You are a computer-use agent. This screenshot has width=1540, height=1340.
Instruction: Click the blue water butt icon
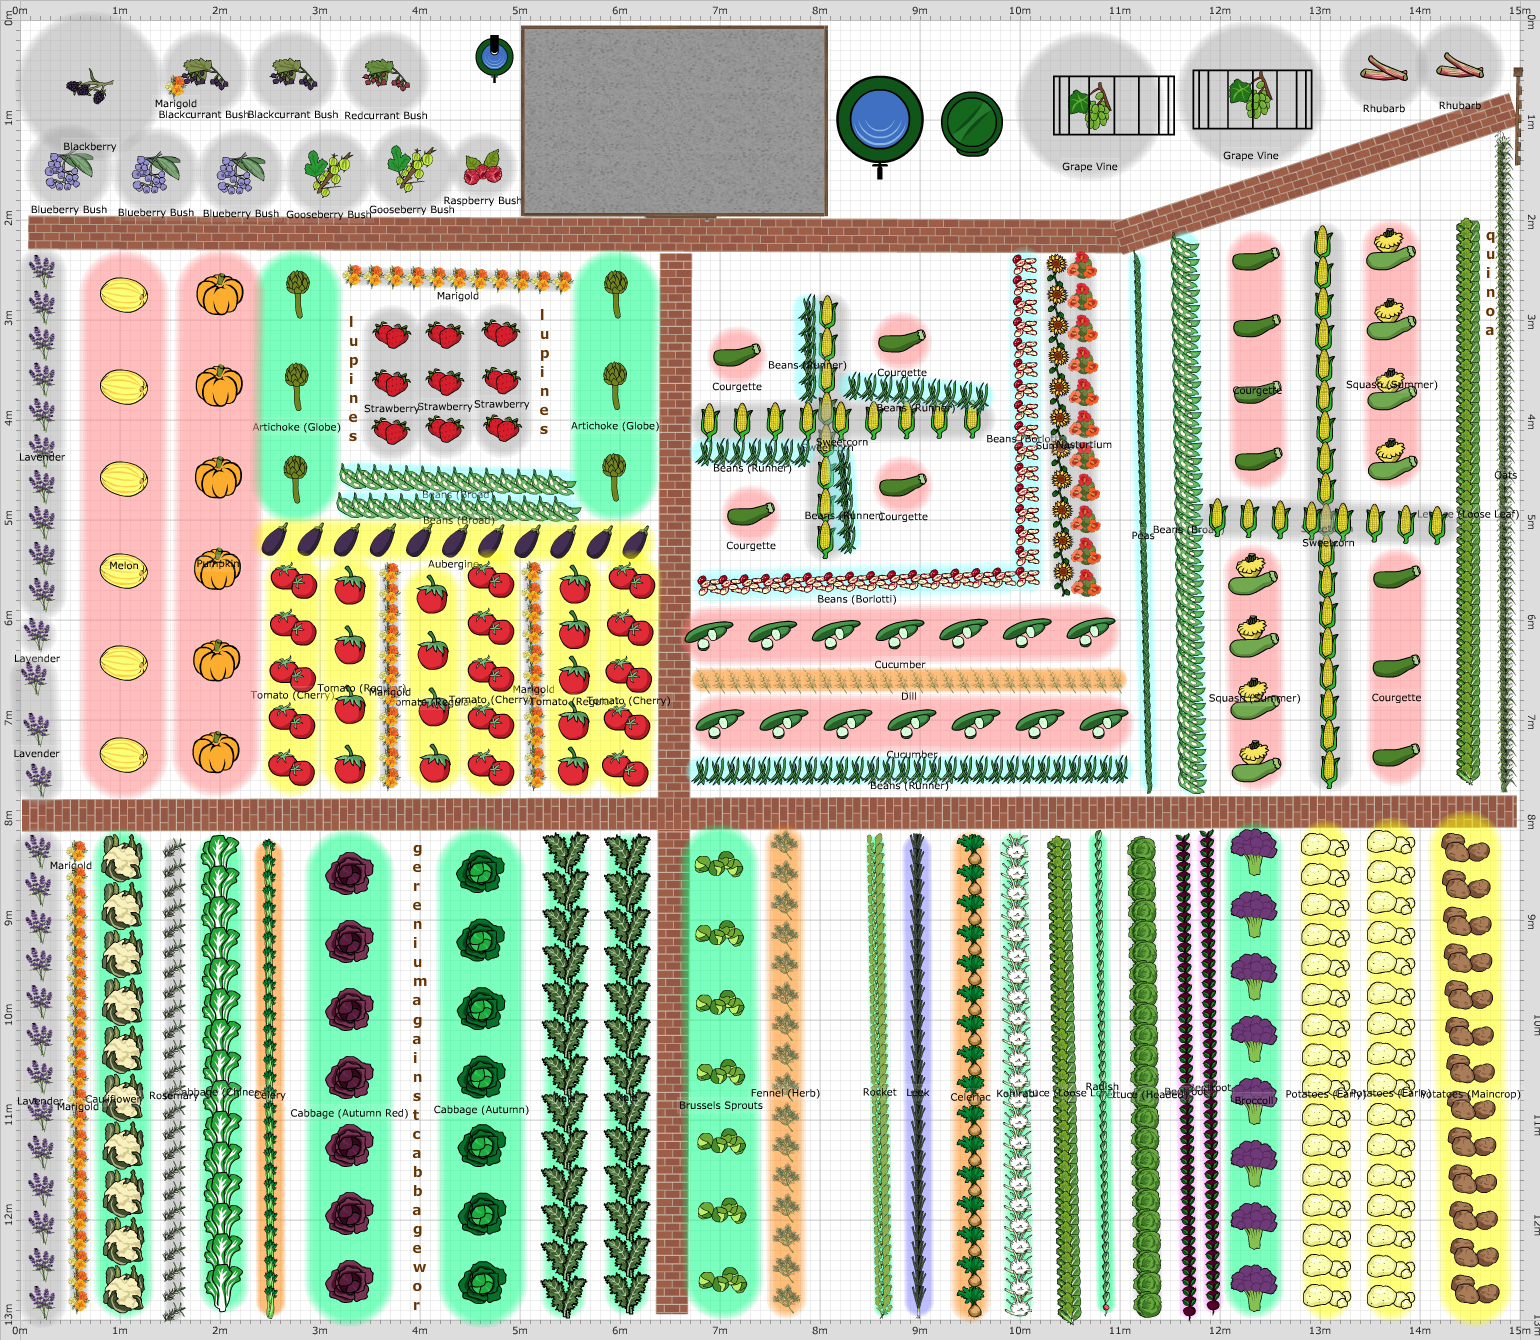click(x=880, y=120)
